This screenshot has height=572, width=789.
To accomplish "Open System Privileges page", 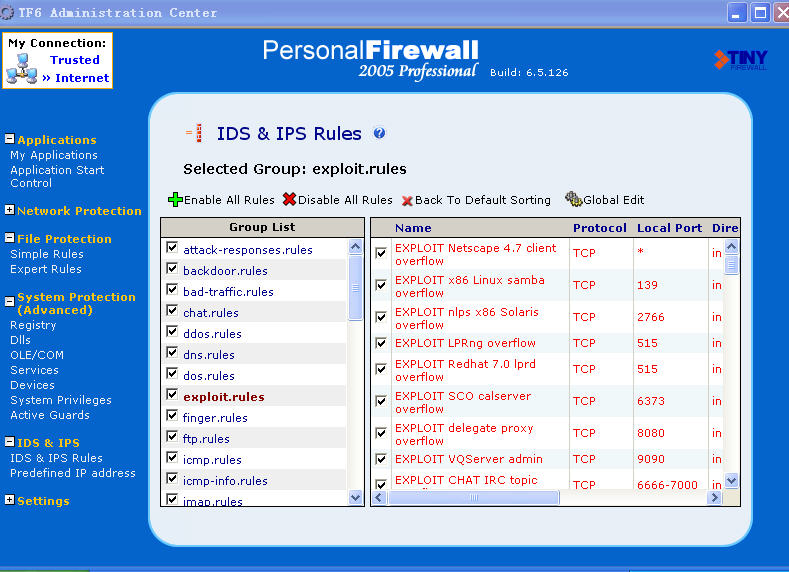I will pos(61,400).
